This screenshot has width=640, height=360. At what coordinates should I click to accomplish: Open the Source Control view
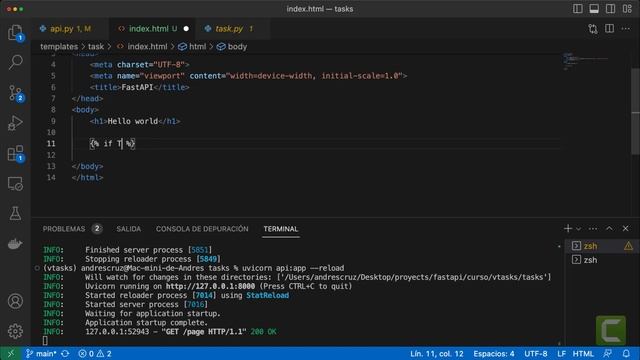click(16, 93)
